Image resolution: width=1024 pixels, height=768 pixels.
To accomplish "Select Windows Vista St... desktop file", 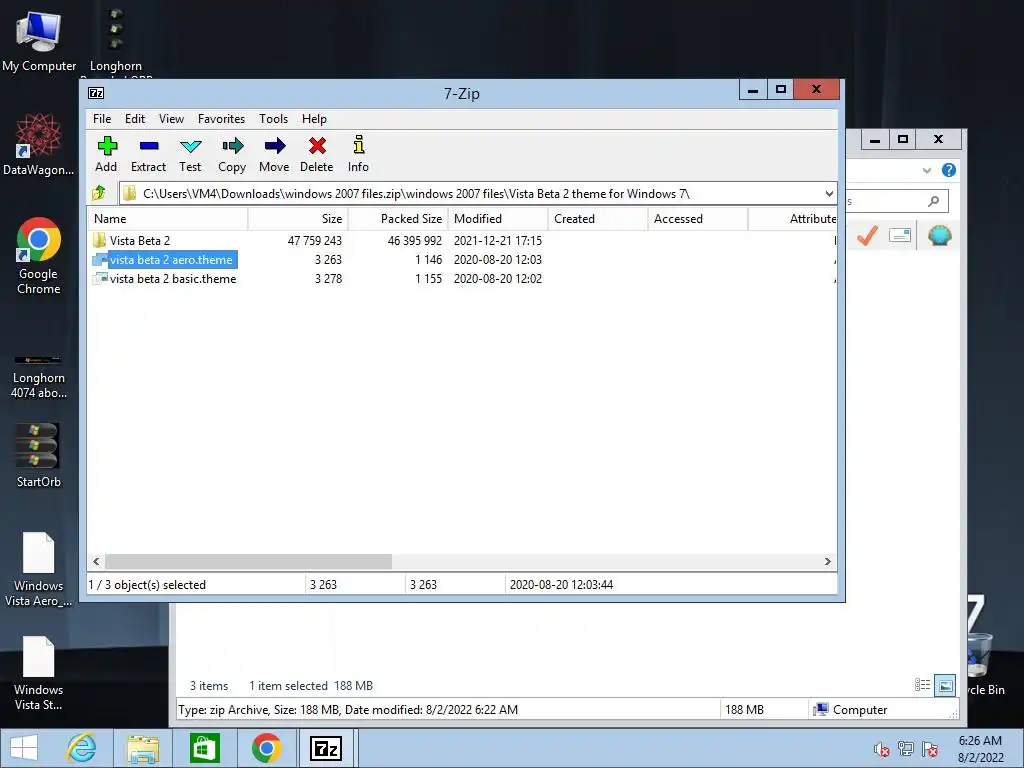I will click(39, 673).
